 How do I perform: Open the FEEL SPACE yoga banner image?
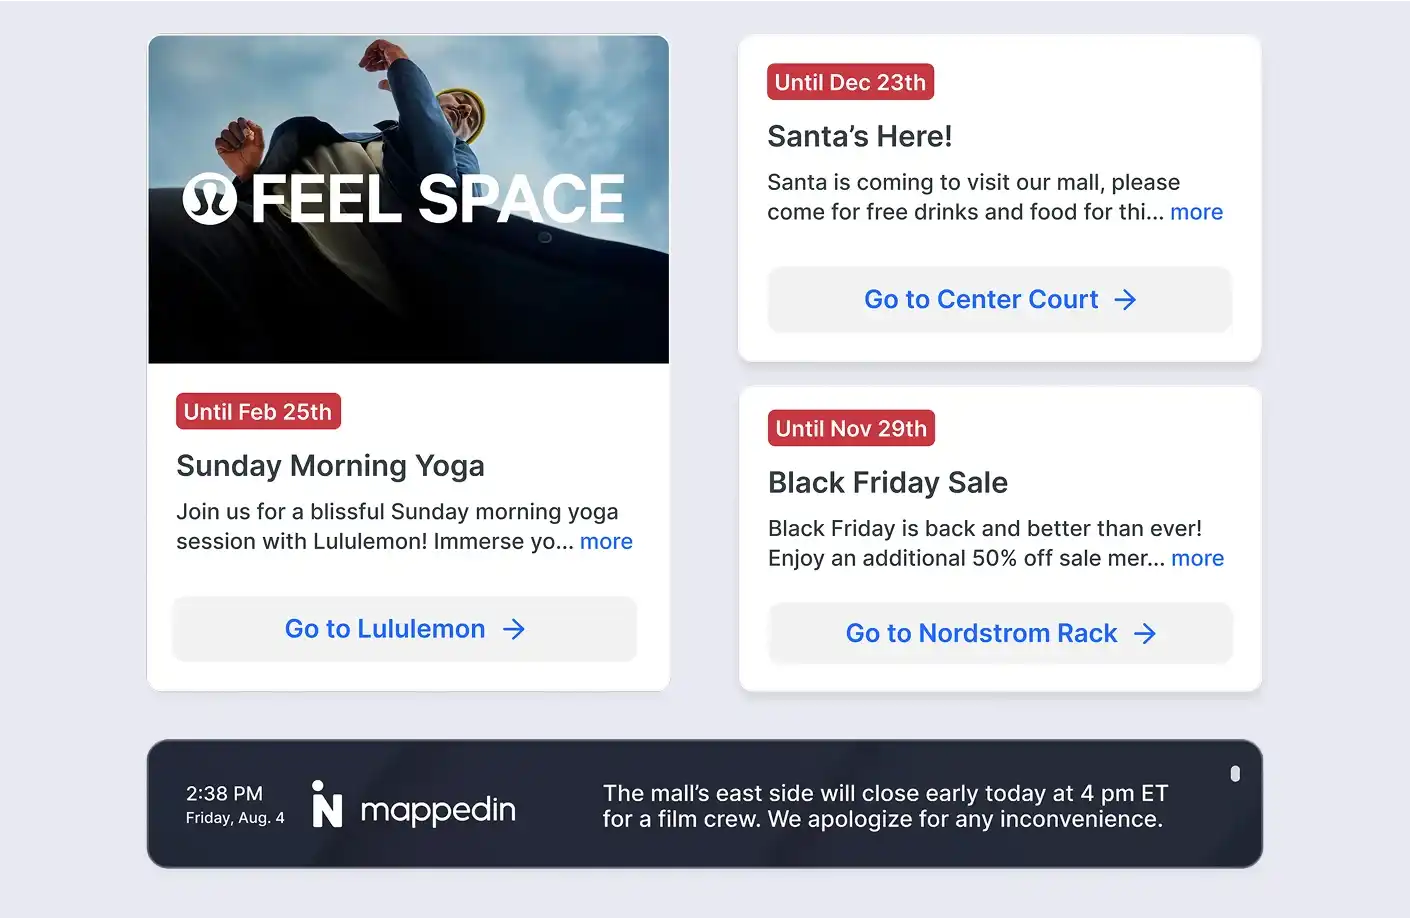(408, 200)
